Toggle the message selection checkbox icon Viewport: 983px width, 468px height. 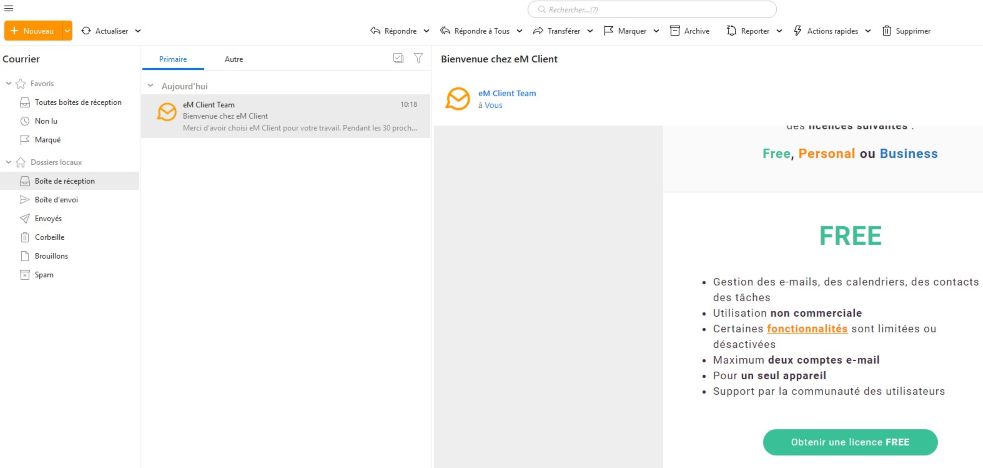398,59
